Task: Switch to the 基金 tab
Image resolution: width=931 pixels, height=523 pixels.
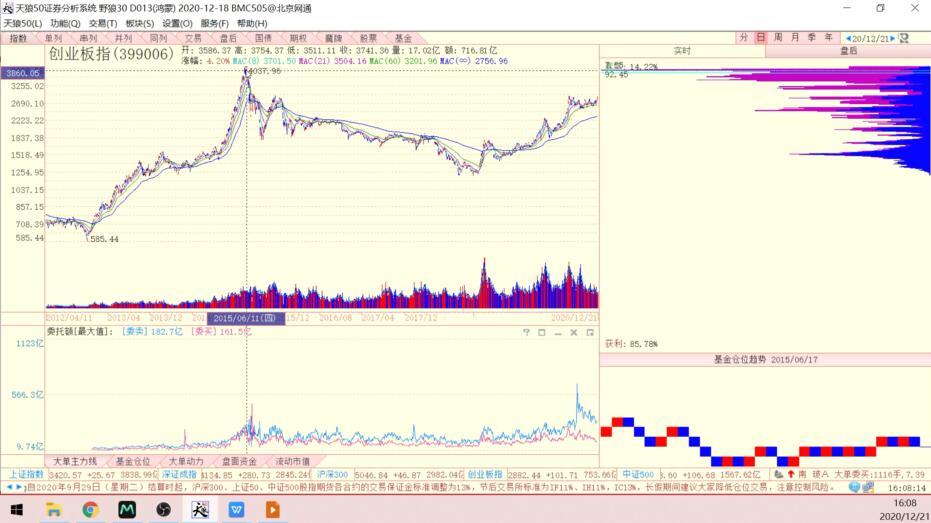Action: [x=403, y=38]
